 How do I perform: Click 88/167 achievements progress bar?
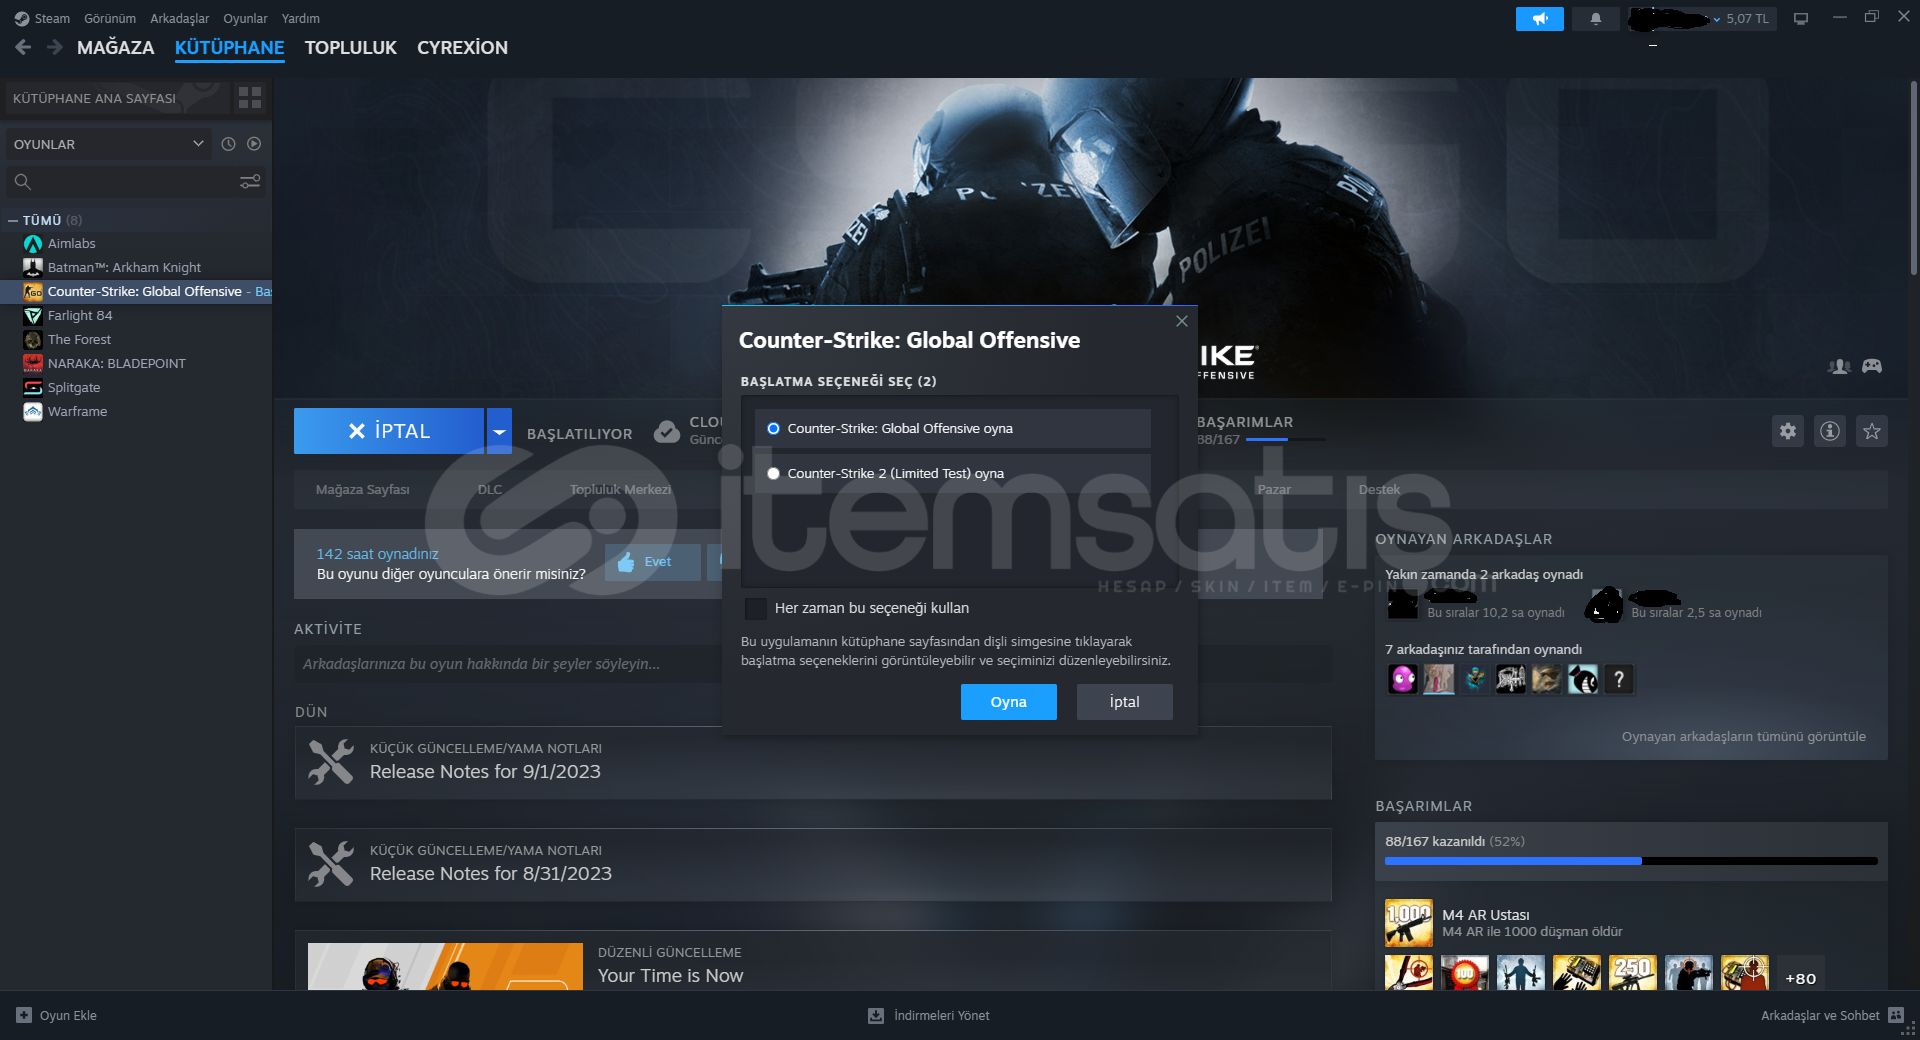tap(1631, 860)
